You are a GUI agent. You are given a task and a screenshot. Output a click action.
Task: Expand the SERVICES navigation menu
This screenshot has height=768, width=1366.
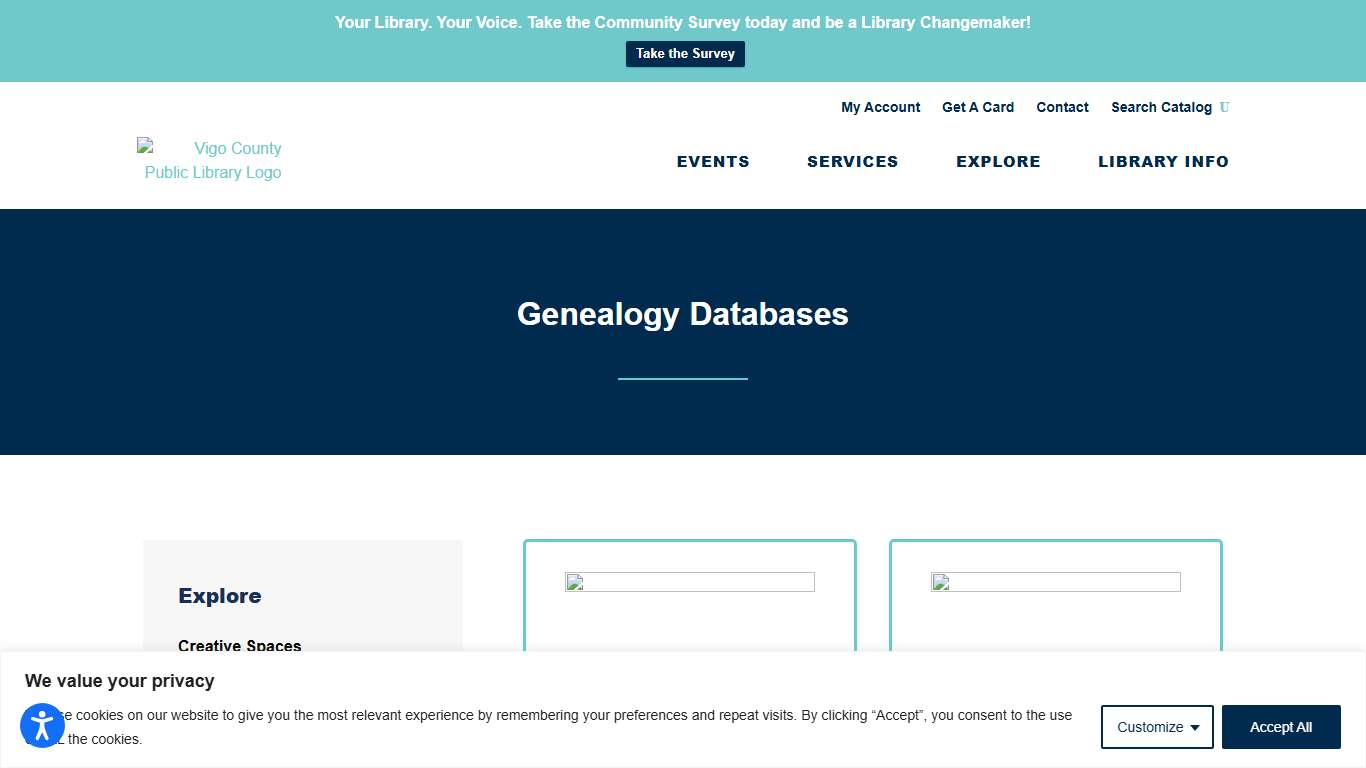point(852,161)
